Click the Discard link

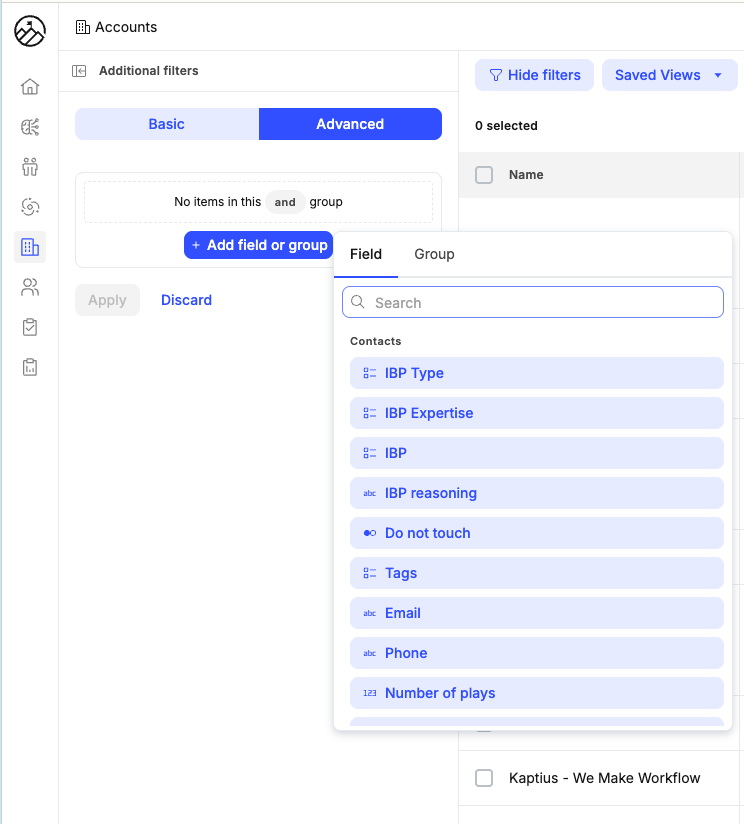point(186,300)
